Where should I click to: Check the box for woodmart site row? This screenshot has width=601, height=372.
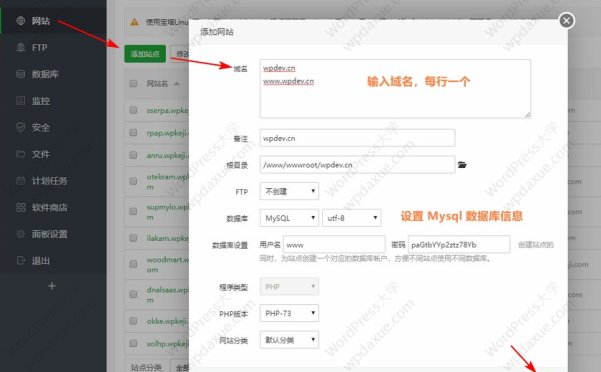click(133, 264)
